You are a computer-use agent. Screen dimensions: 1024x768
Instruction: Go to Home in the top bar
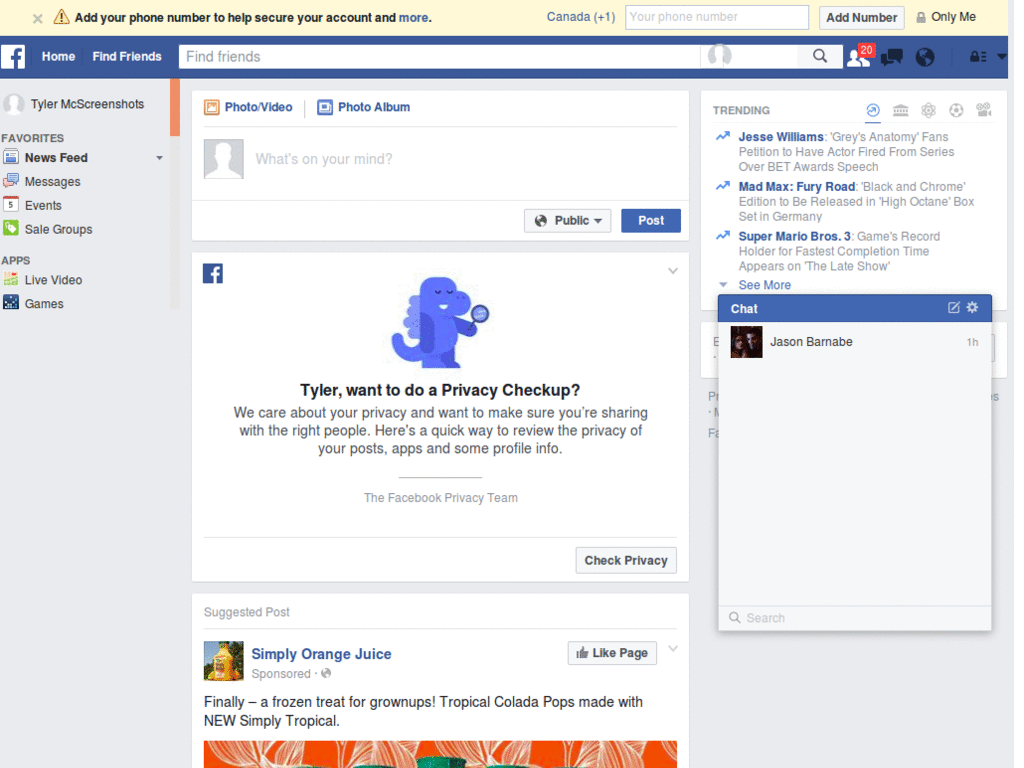click(x=58, y=57)
